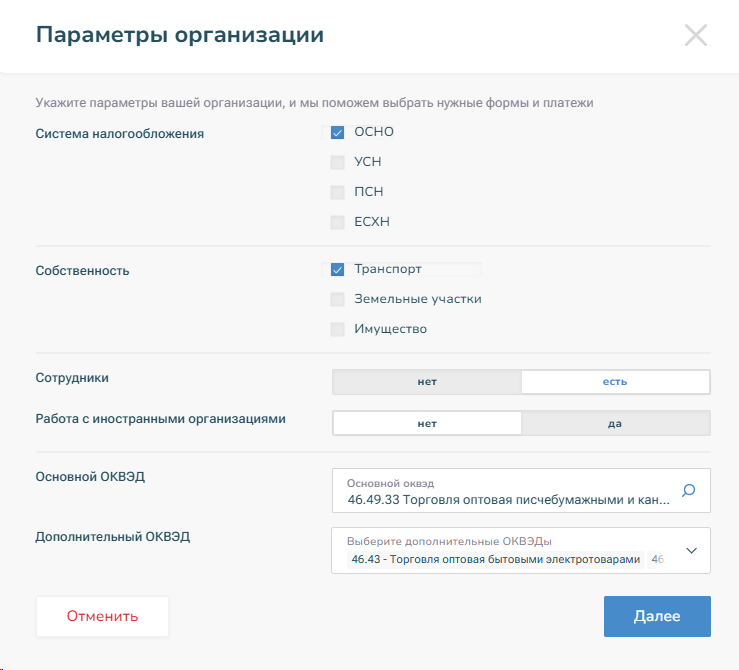This screenshot has width=739, height=670.
Task: Check the Земельные участки option
Action: 338,299
